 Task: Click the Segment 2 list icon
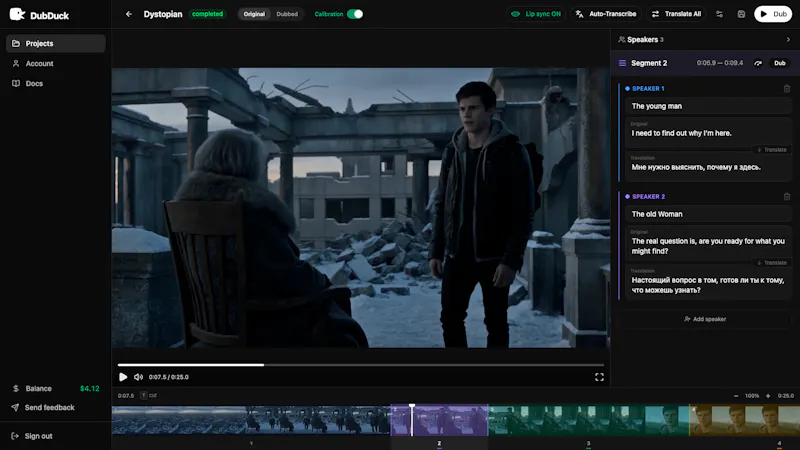(x=622, y=63)
